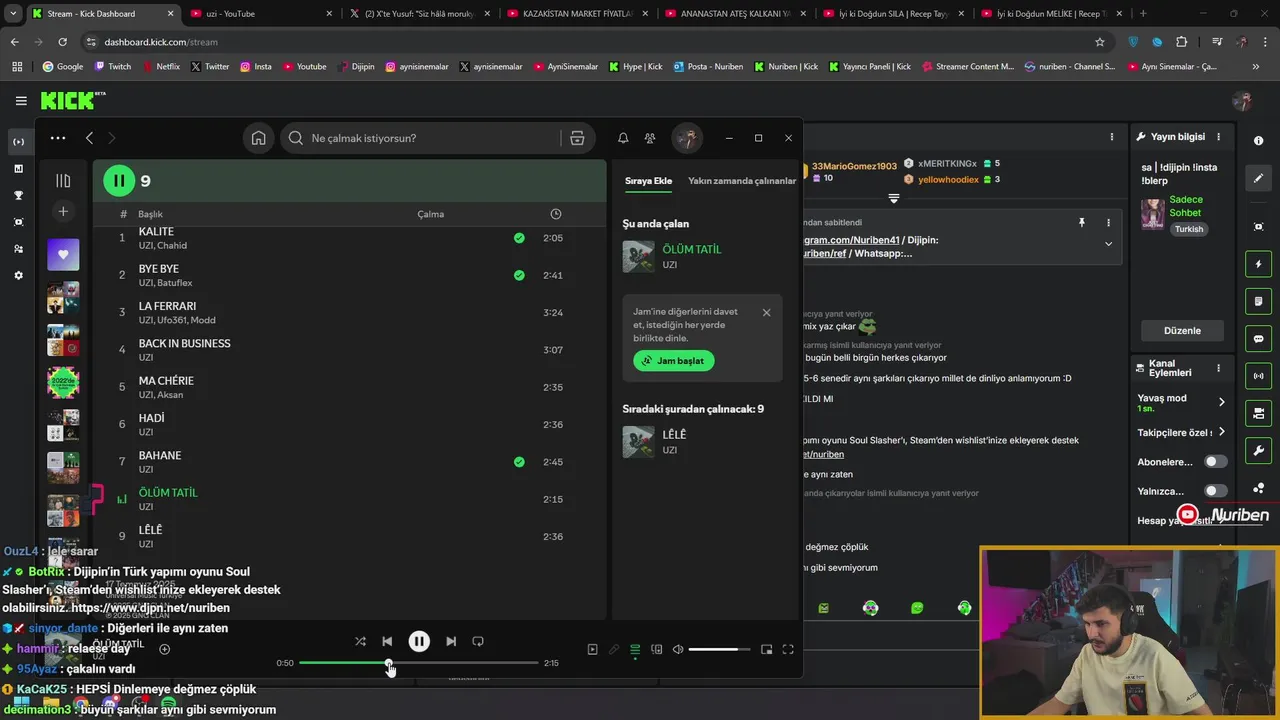Click the create playlist plus icon

point(63,211)
